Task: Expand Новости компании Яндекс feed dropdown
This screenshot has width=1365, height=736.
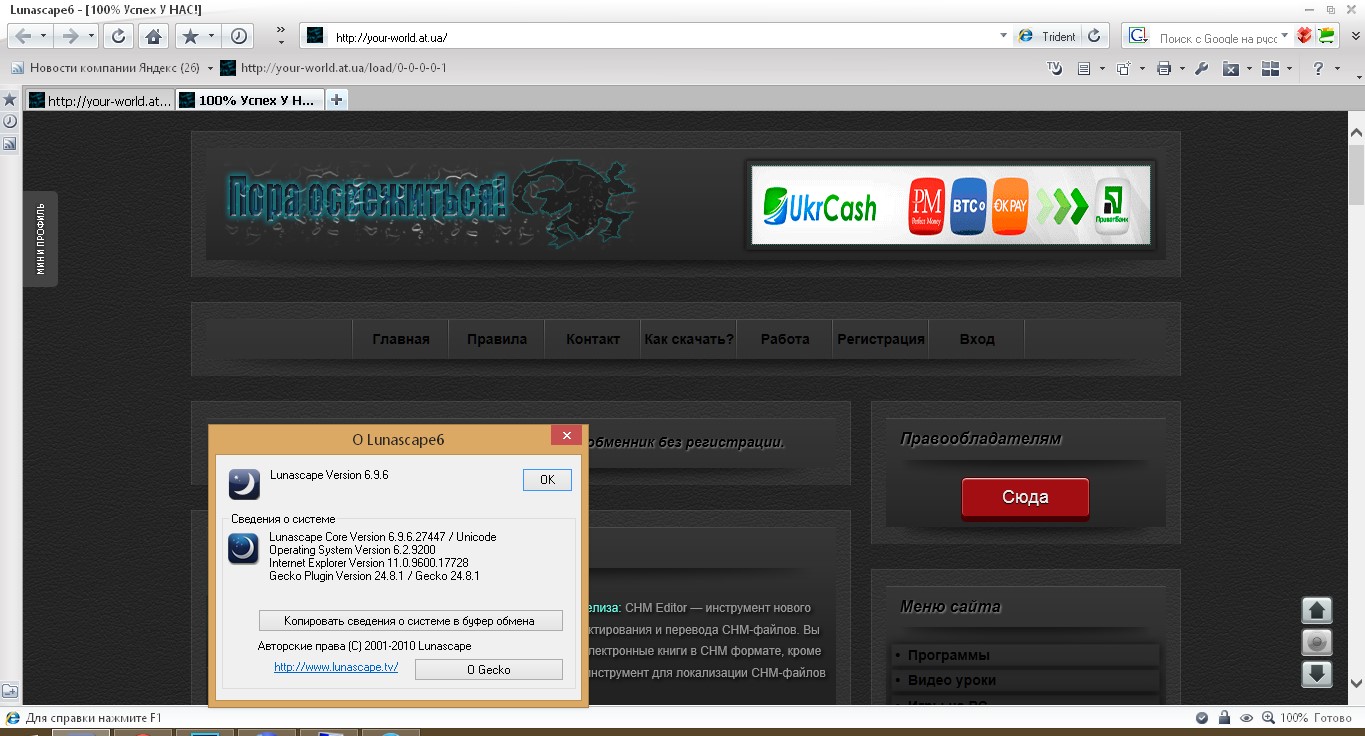Action: pyautogui.click(x=210, y=68)
